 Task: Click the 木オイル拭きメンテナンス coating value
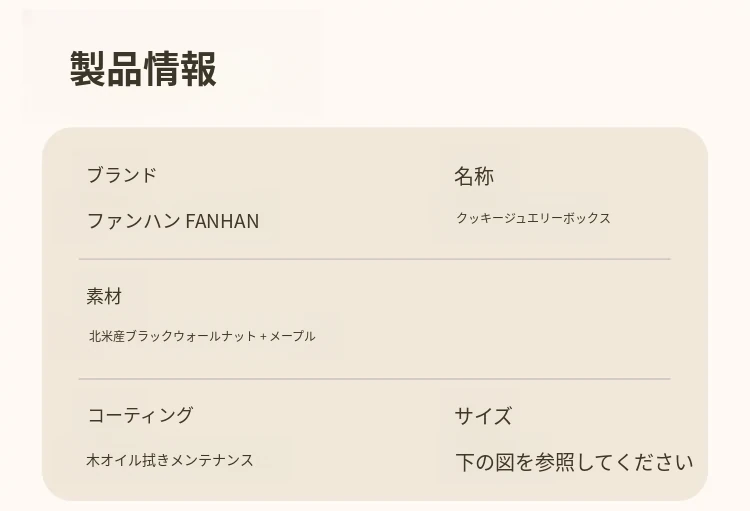tap(170, 460)
